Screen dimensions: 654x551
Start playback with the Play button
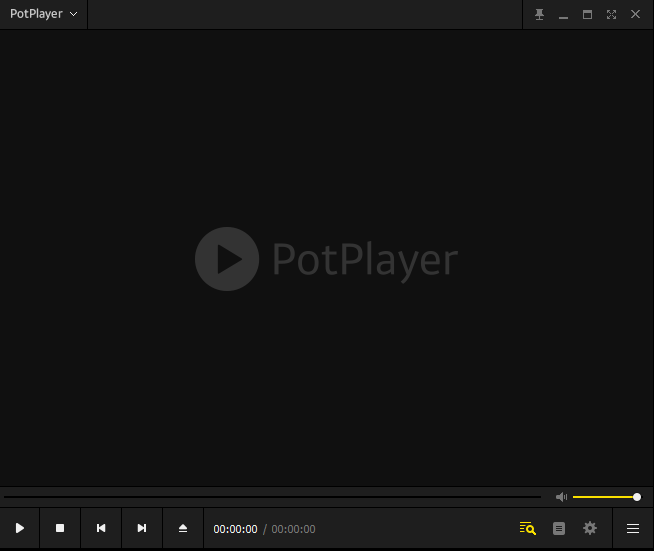point(20,528)
